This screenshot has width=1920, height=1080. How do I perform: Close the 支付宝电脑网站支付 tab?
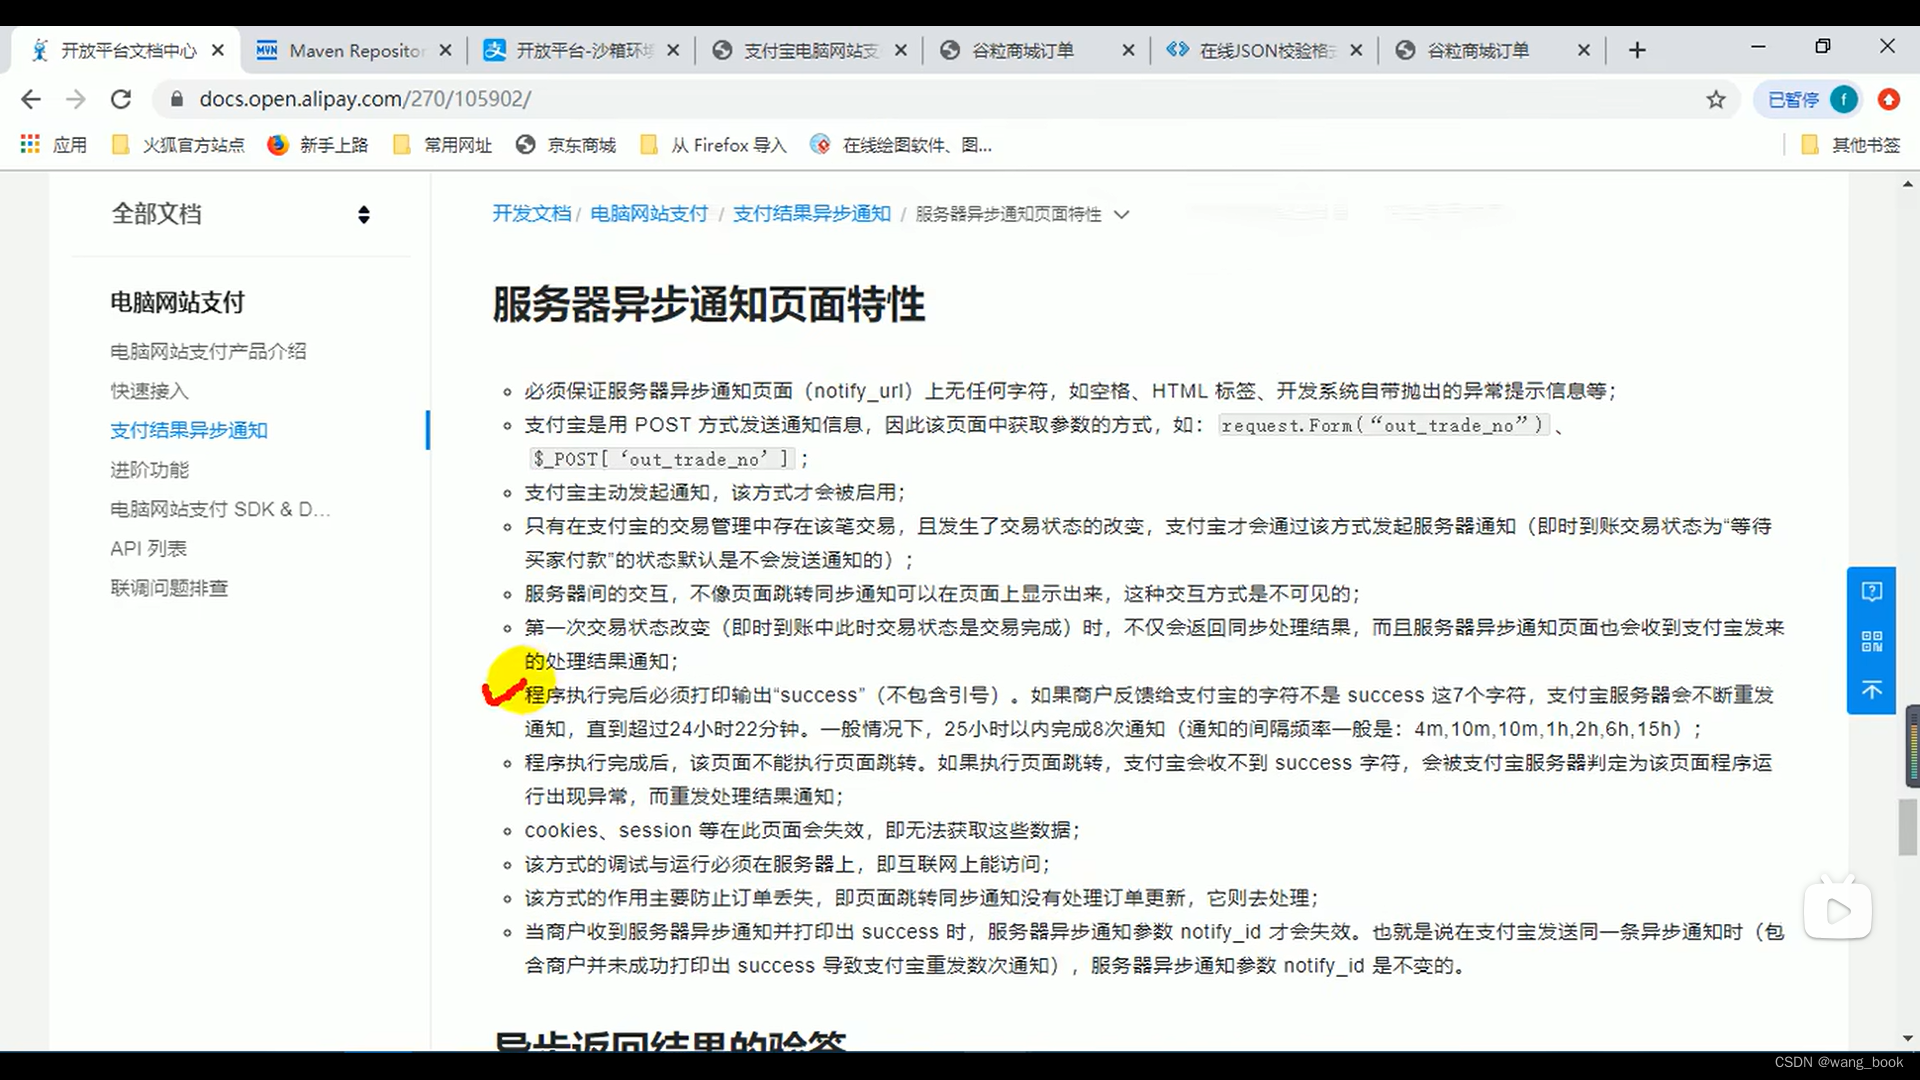coord(901,50)
